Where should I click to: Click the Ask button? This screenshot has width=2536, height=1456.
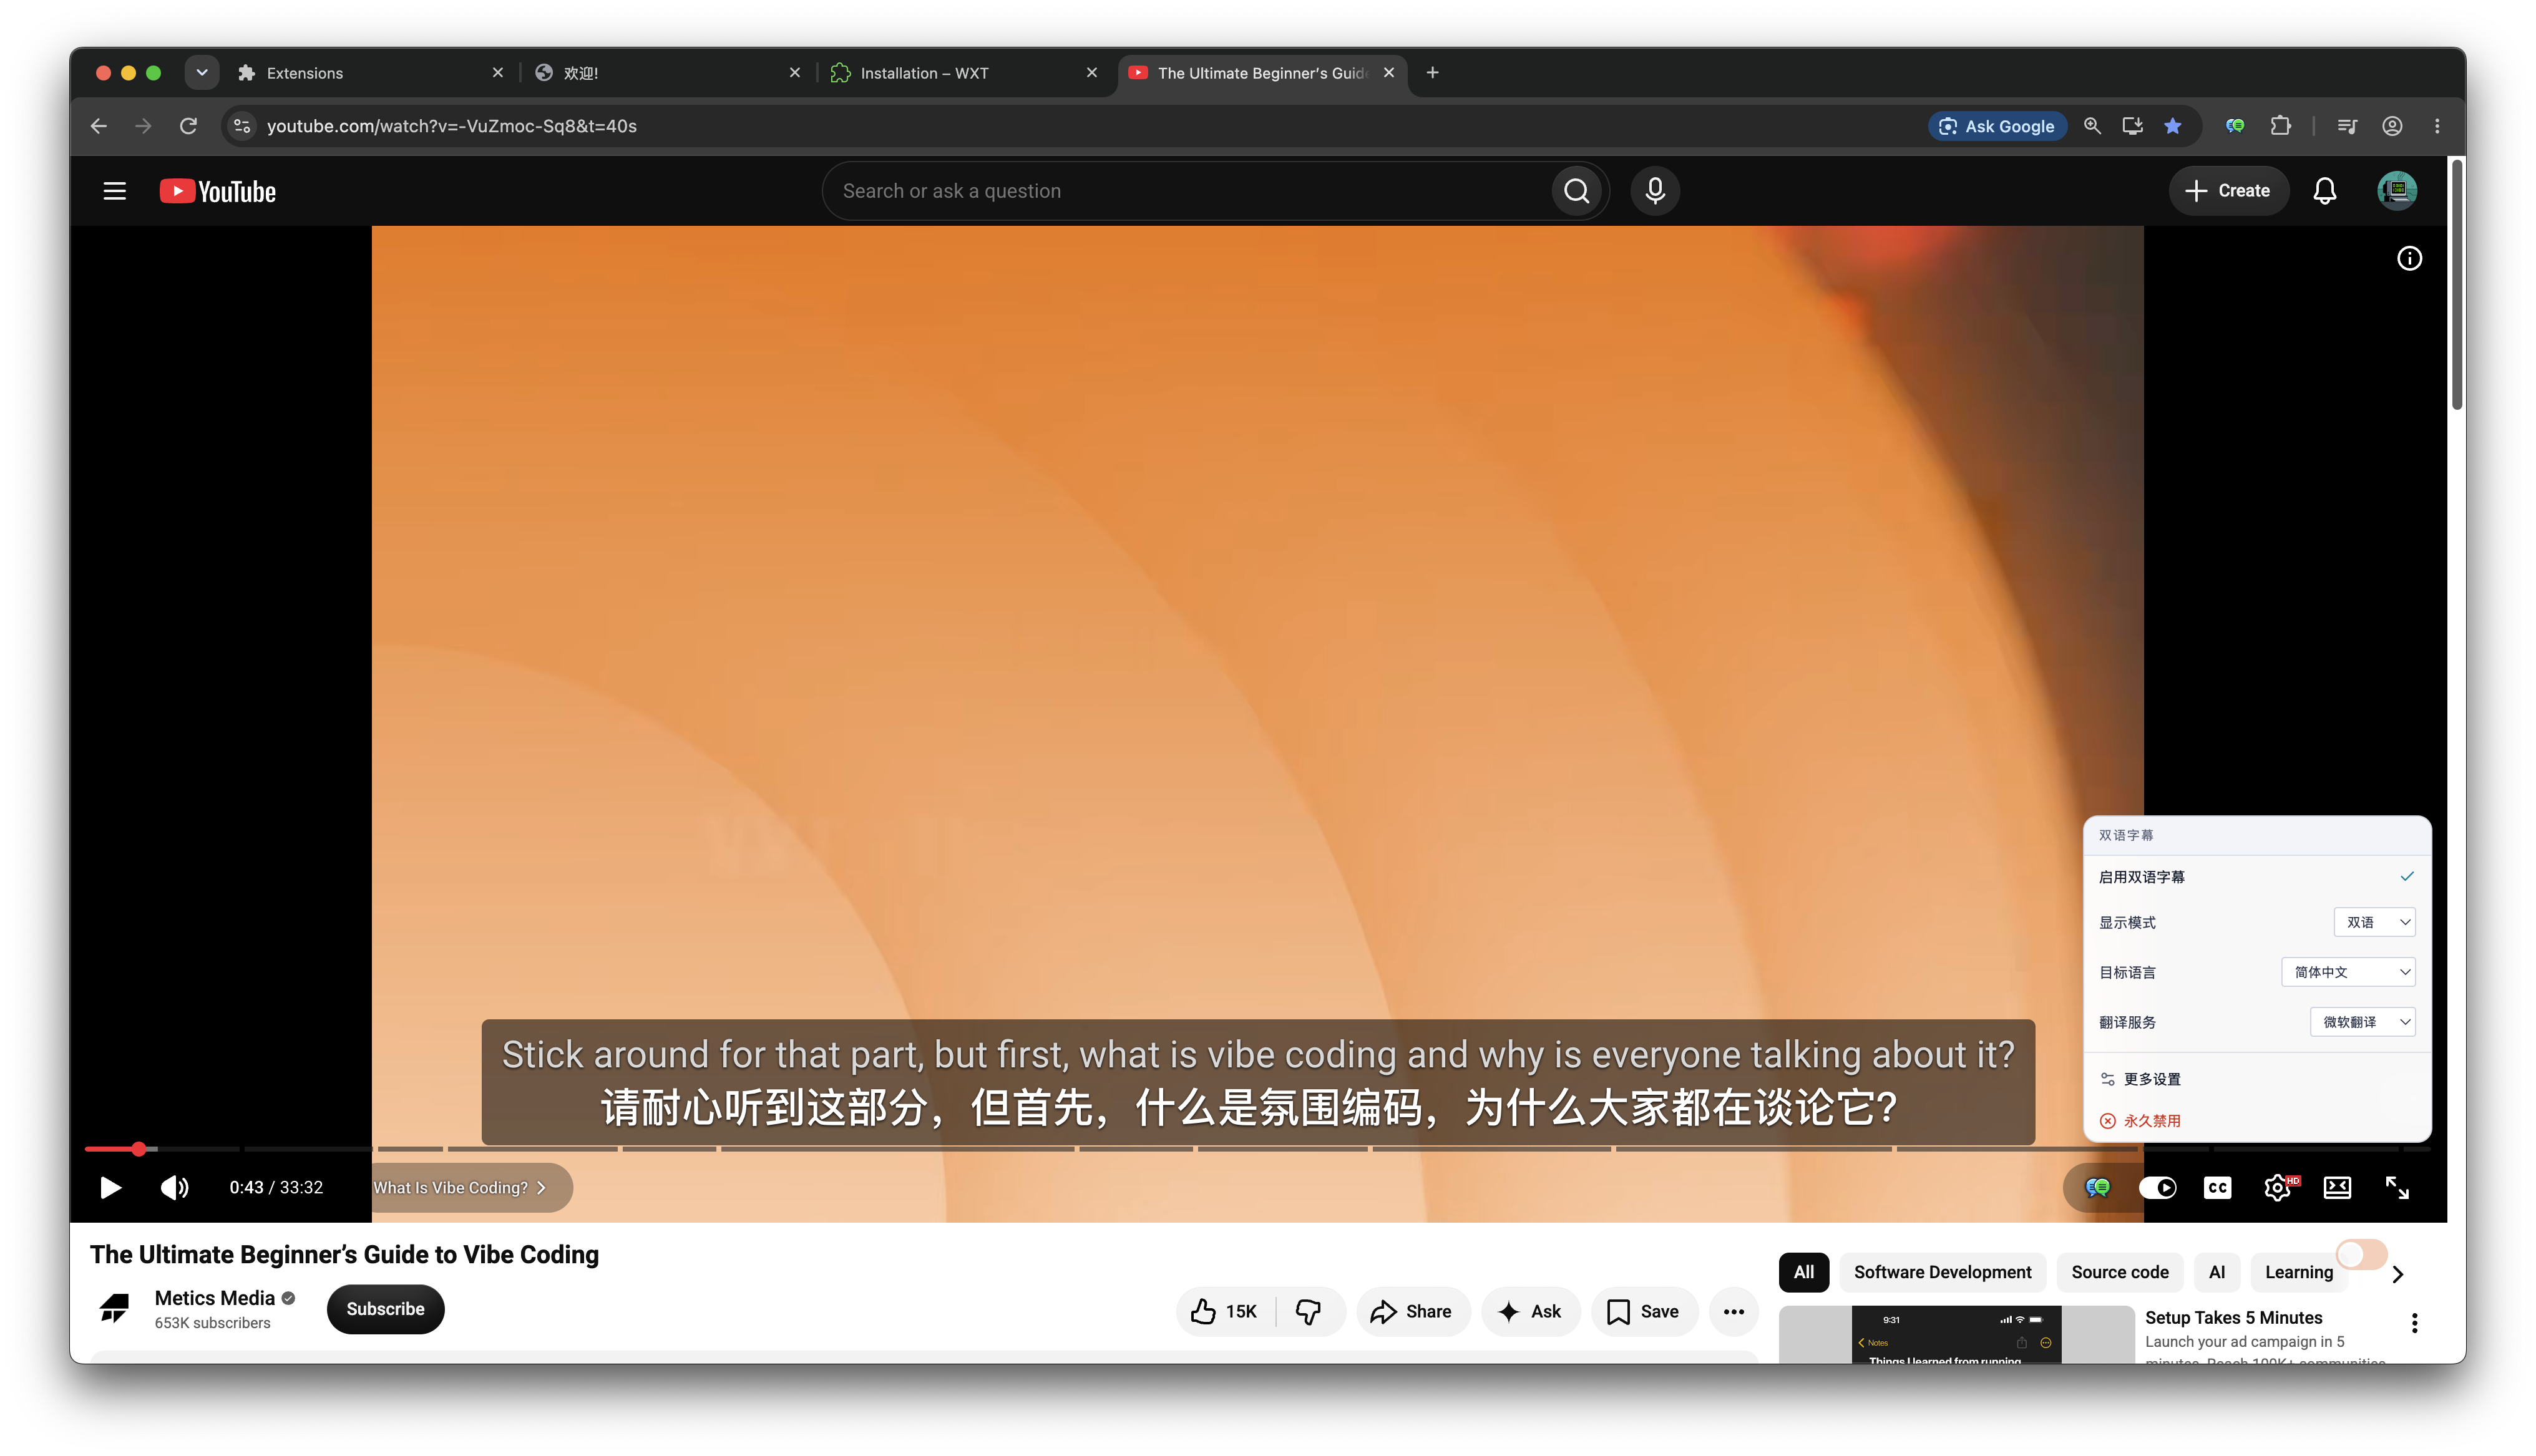coord(1530,1311)
